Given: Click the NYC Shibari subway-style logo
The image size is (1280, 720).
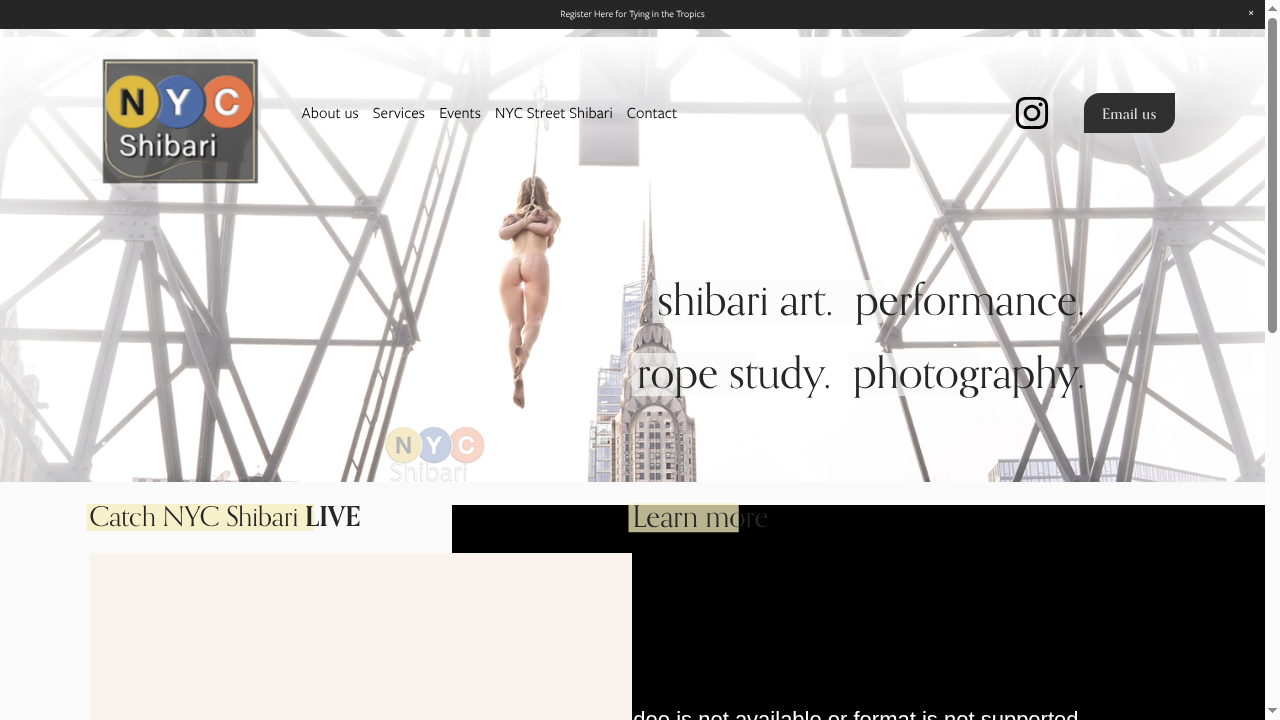Looking at the screenshot, I should tap(179, 120).
